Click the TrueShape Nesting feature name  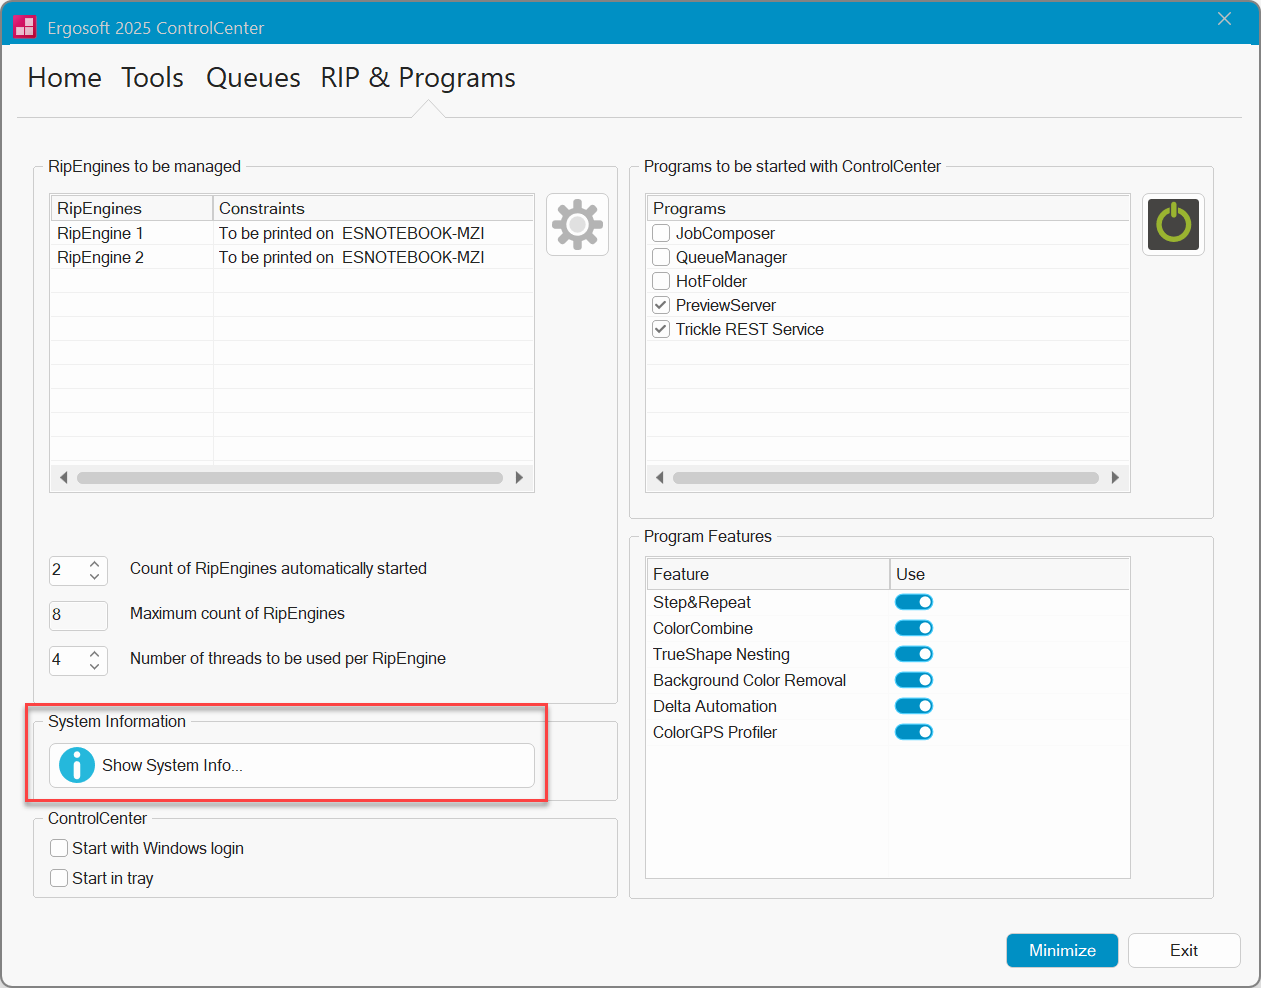[x=721, y=654]
